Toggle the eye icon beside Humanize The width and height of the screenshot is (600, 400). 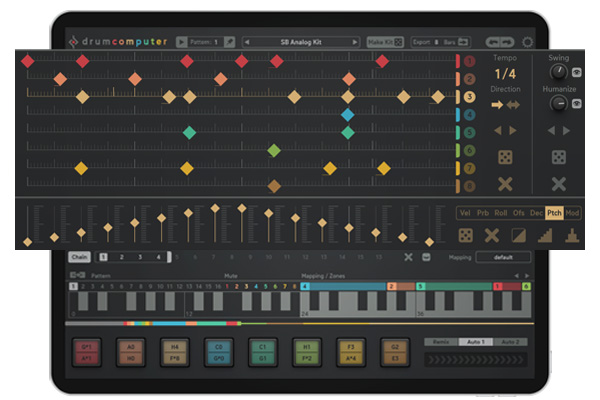click(x=577, y=104)
